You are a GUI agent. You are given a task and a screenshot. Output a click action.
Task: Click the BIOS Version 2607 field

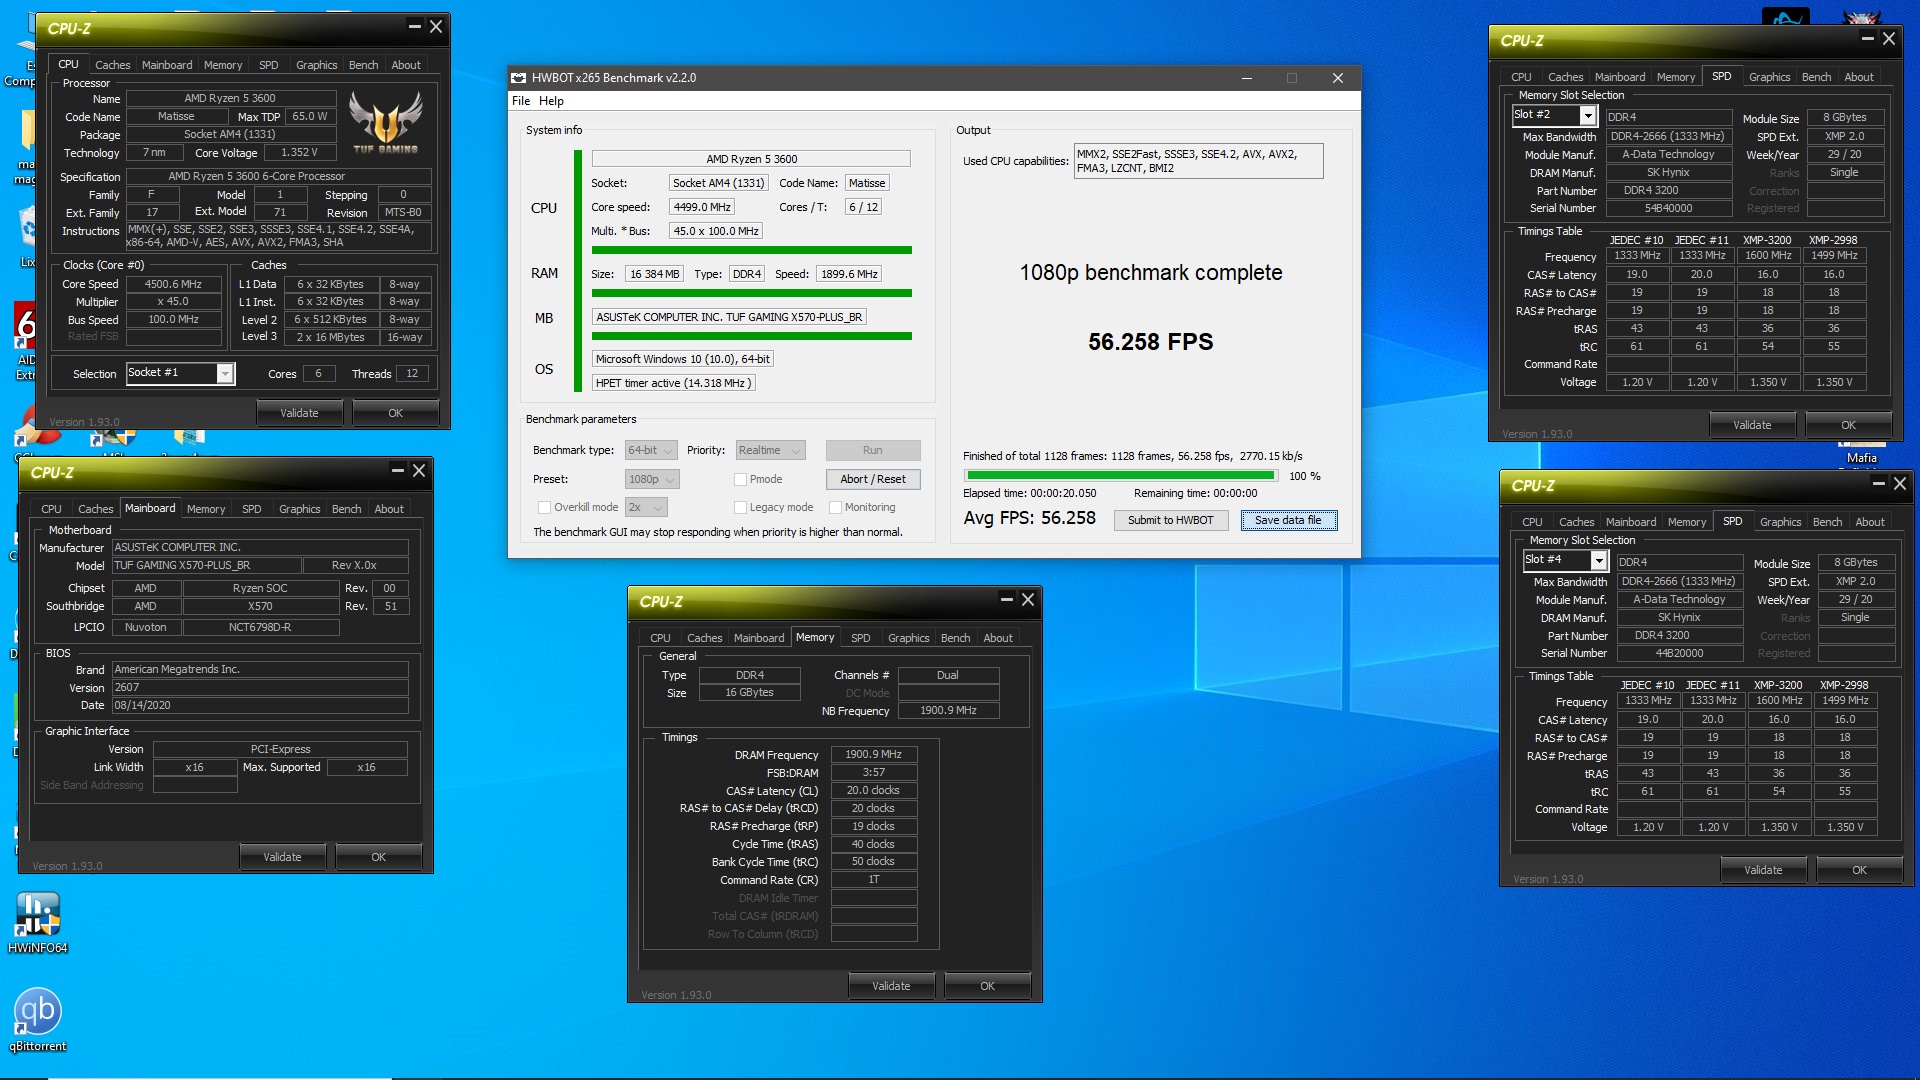coord(260,688)
